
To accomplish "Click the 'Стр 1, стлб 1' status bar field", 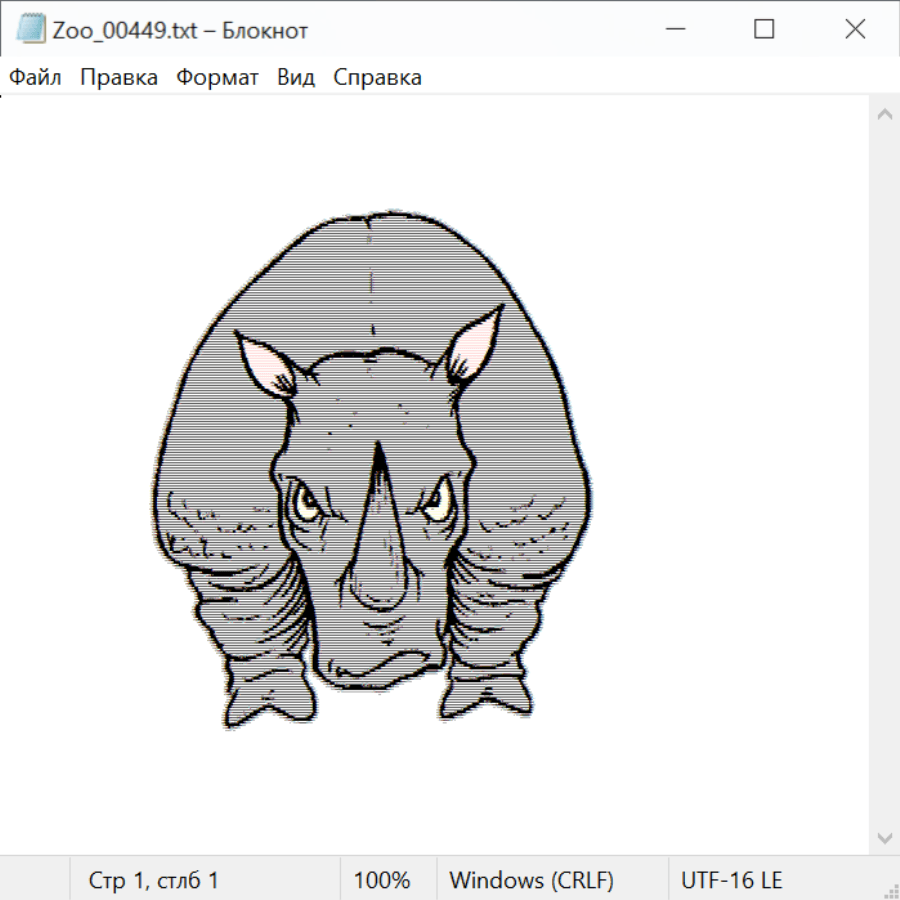I will [154, 881].
